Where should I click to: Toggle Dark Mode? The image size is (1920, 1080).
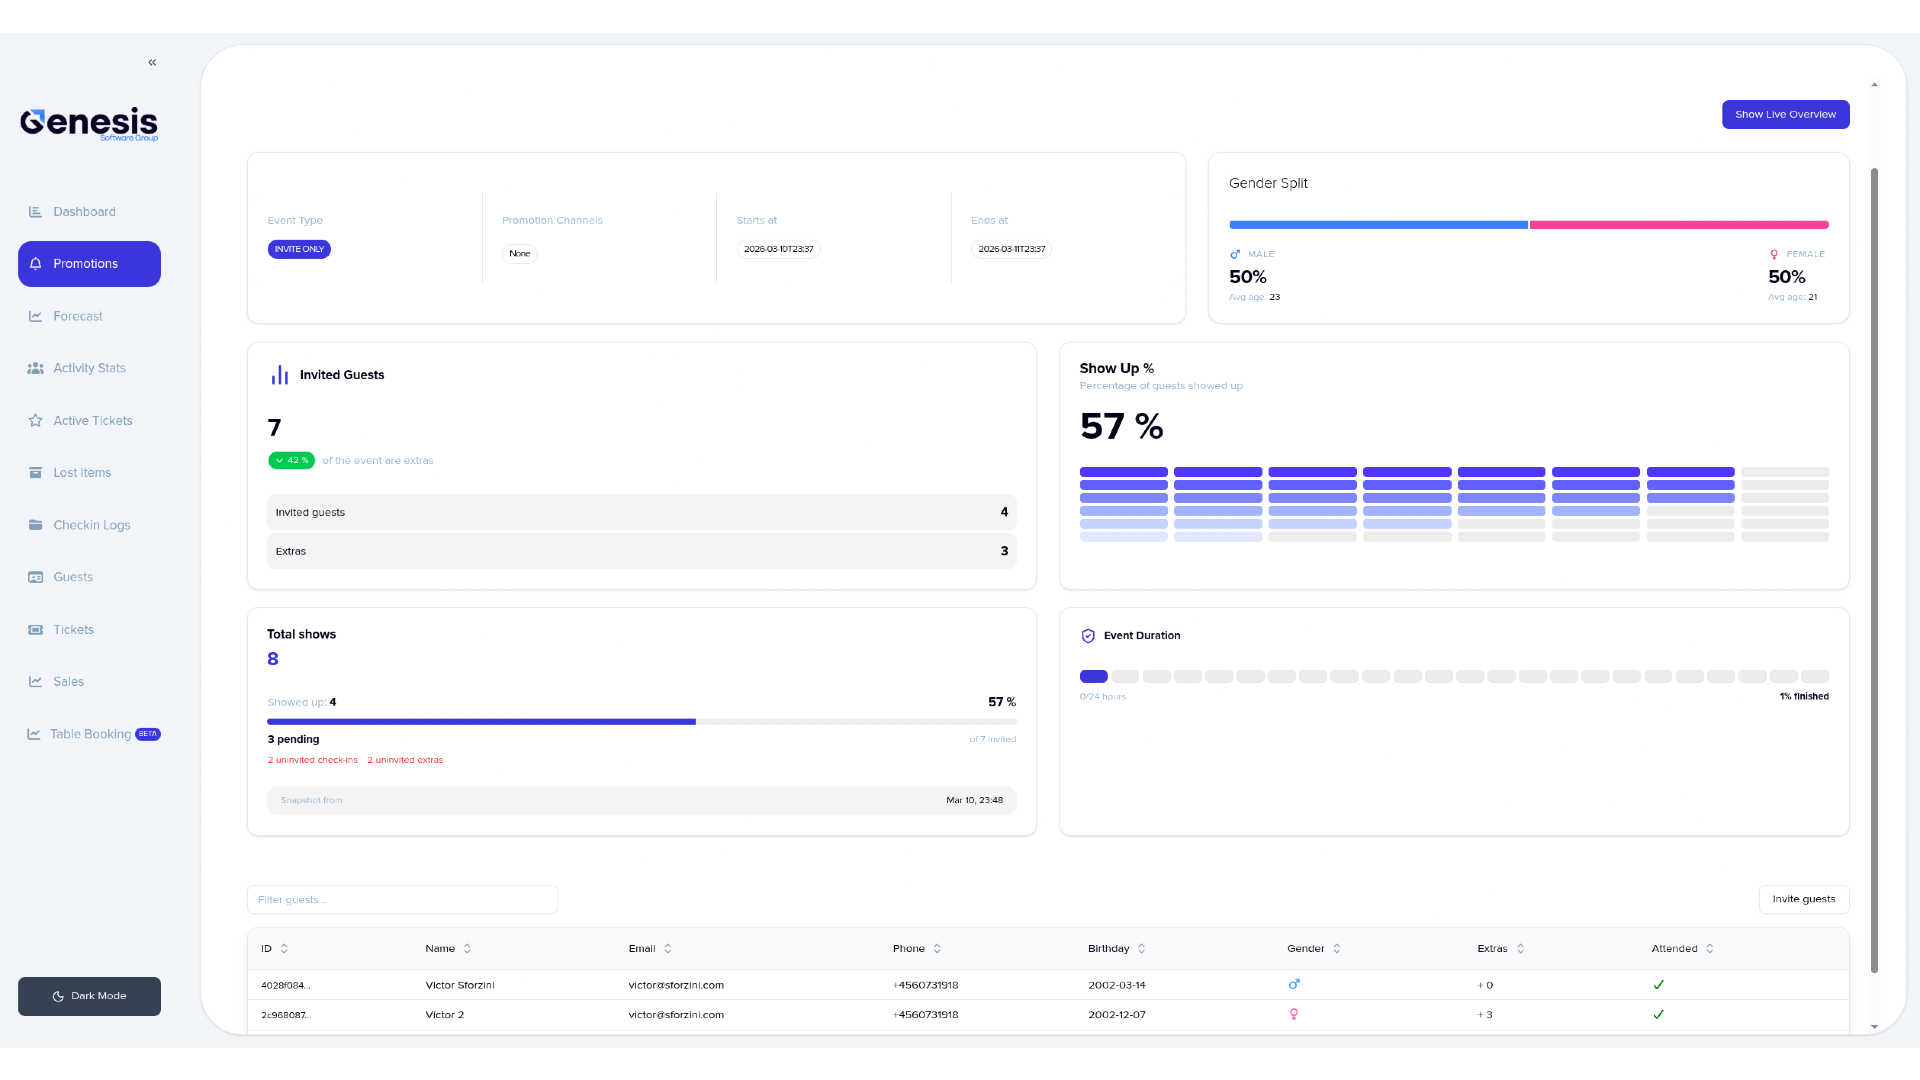point(89,996)
